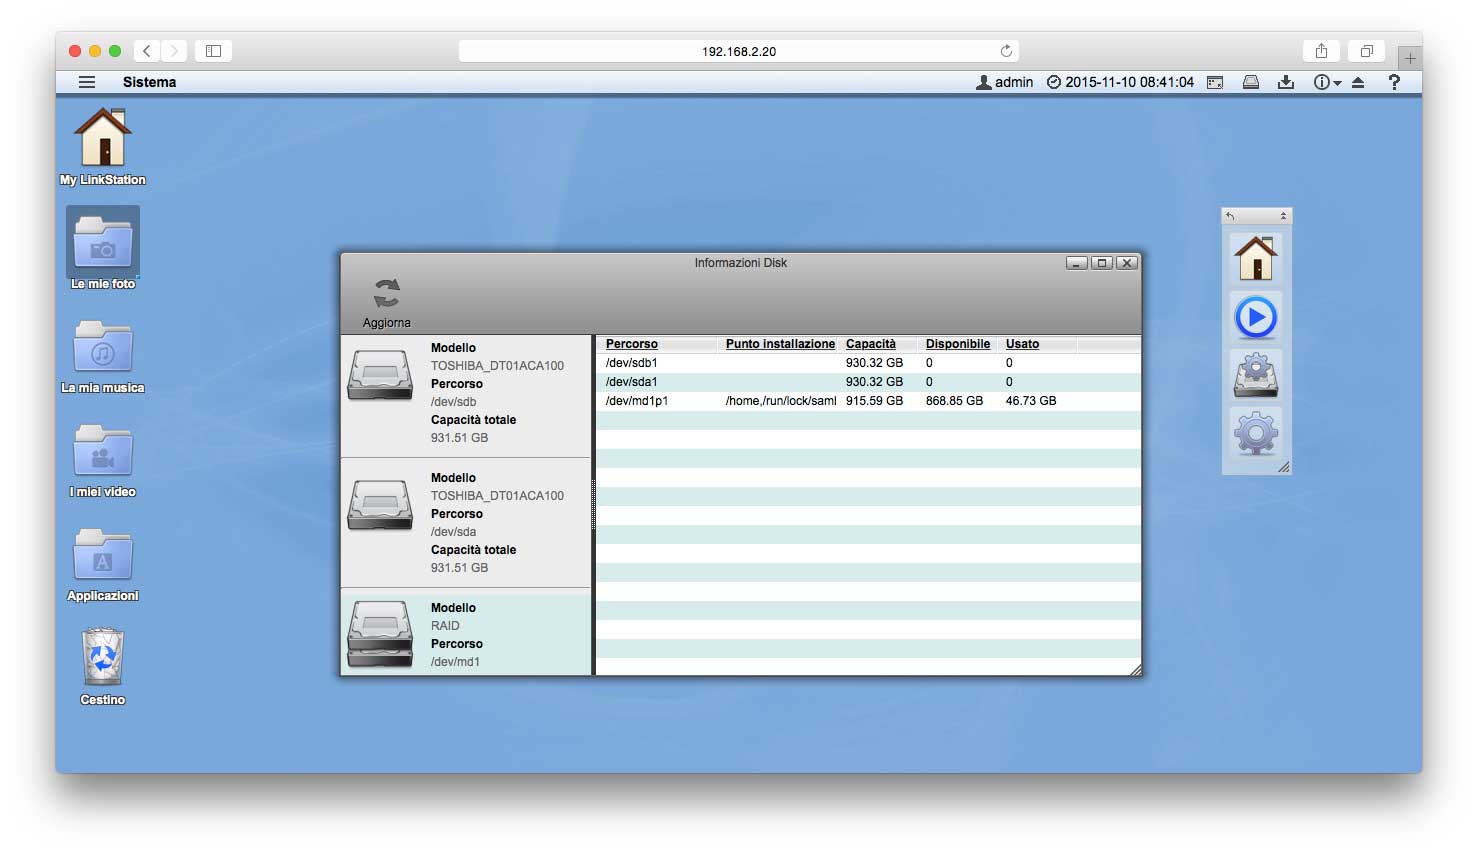
Task: Collapse the side dock with double-arrow
Action: (x=1283, y=216)
